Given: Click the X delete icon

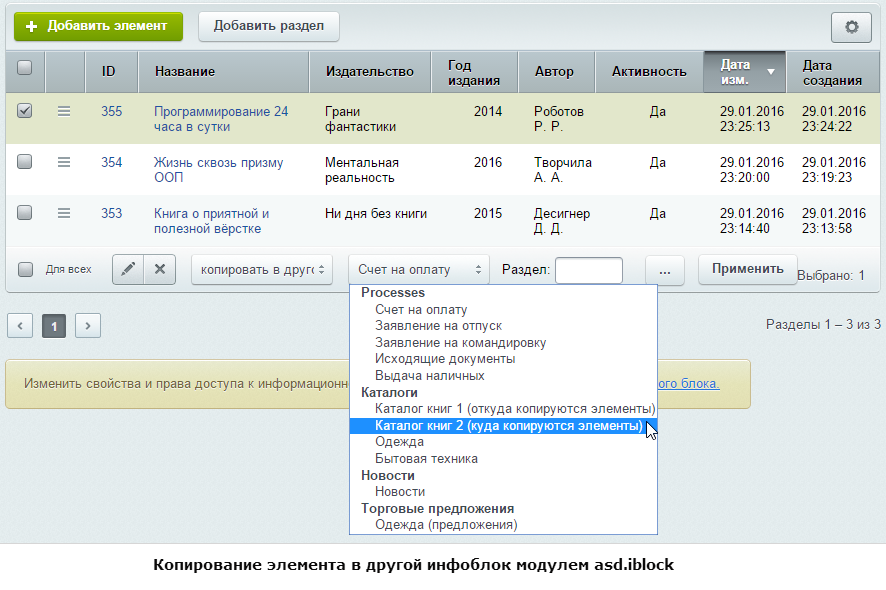Looking at the screenshot, I should pos(160,270).
